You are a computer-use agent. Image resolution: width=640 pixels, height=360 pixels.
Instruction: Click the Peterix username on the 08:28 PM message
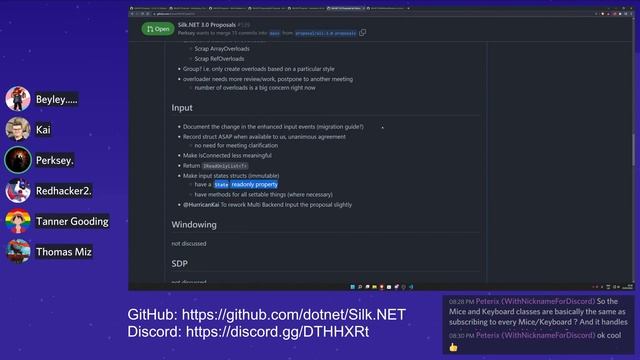pos(535,301)
